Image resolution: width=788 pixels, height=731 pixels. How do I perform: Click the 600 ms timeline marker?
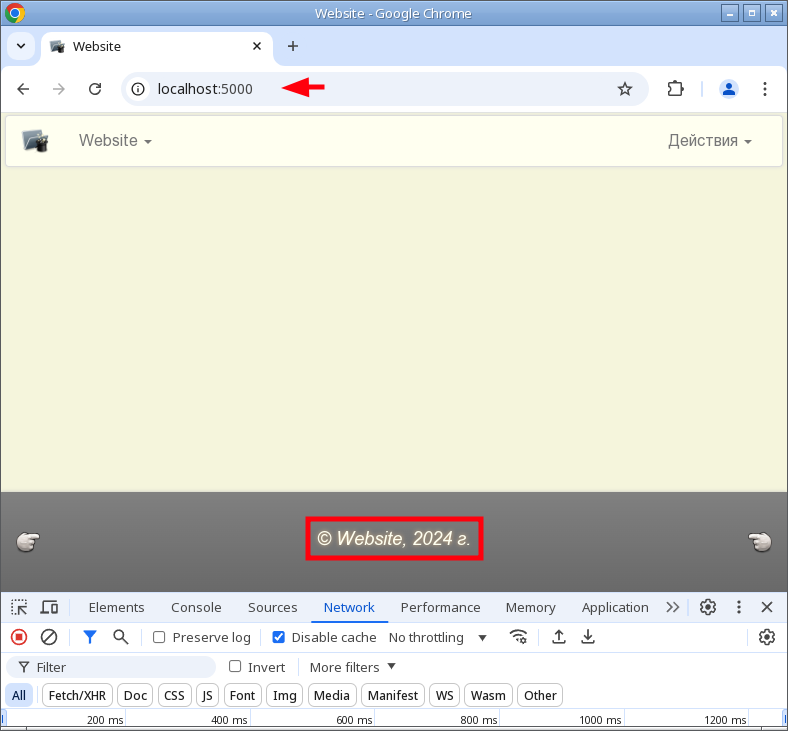click(354, 720)
